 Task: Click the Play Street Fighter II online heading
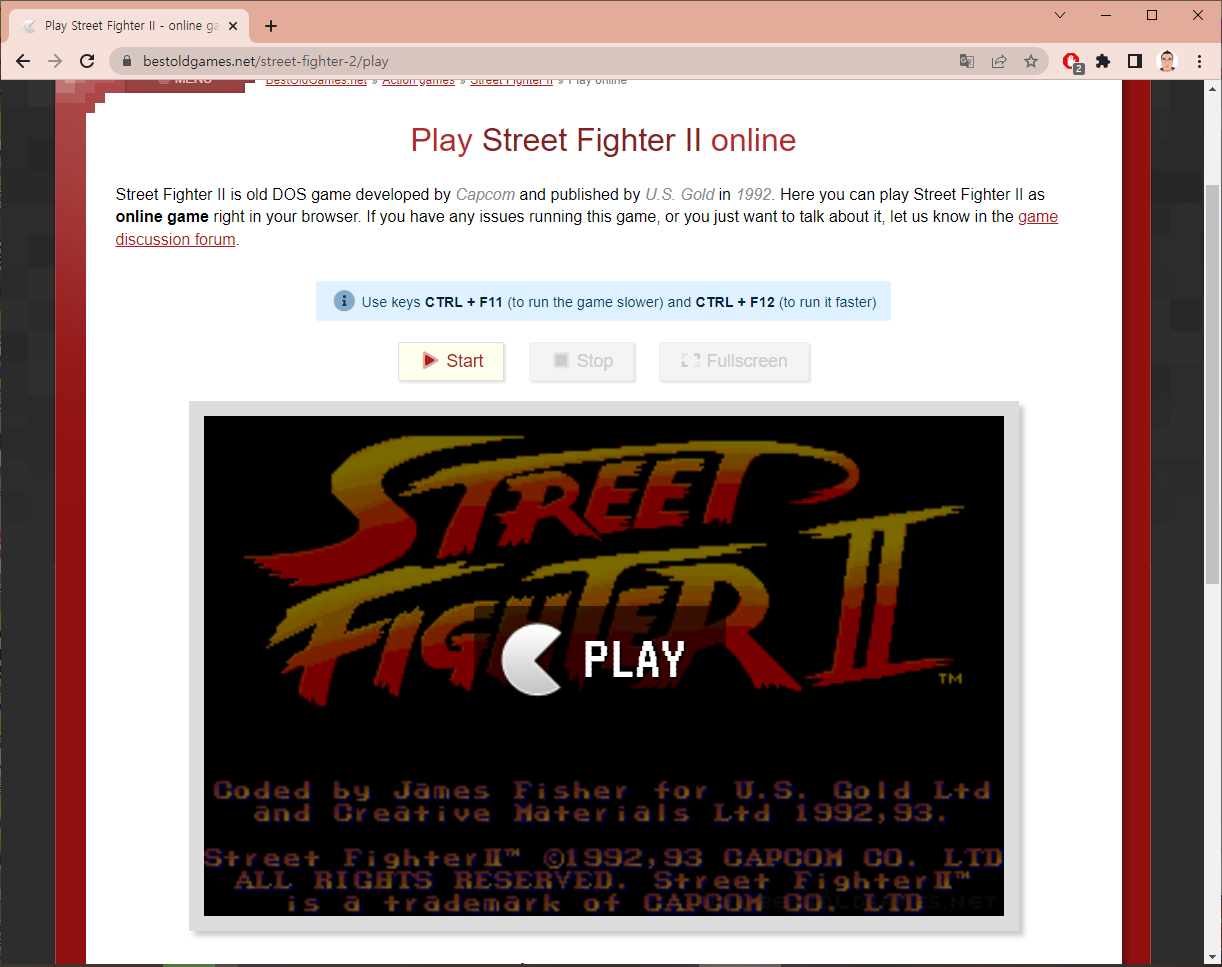point(603,140)
